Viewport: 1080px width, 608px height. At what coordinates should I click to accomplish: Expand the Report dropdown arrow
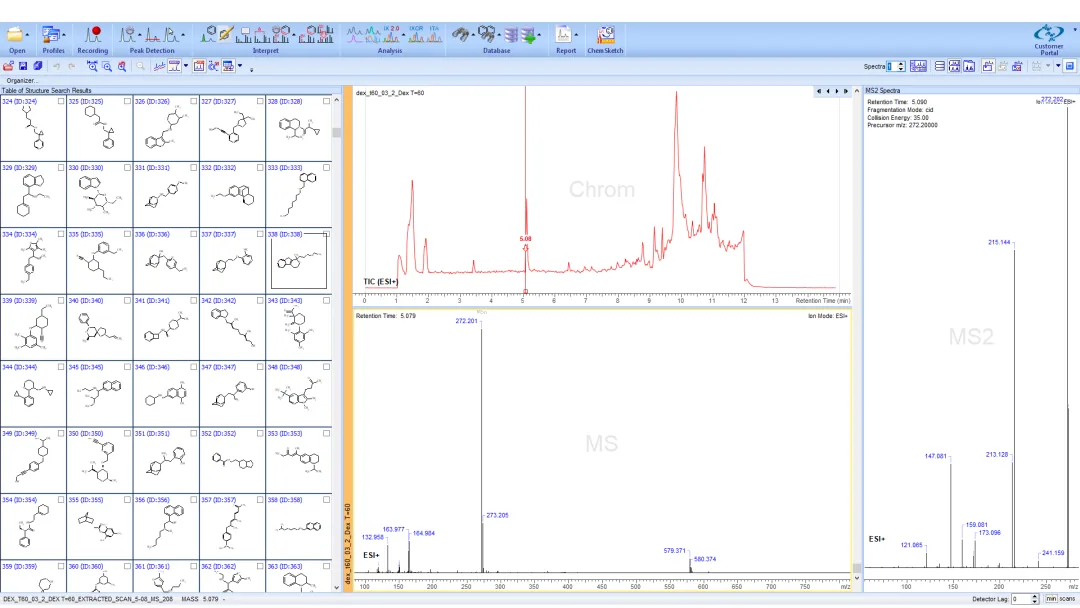[577, 34]
